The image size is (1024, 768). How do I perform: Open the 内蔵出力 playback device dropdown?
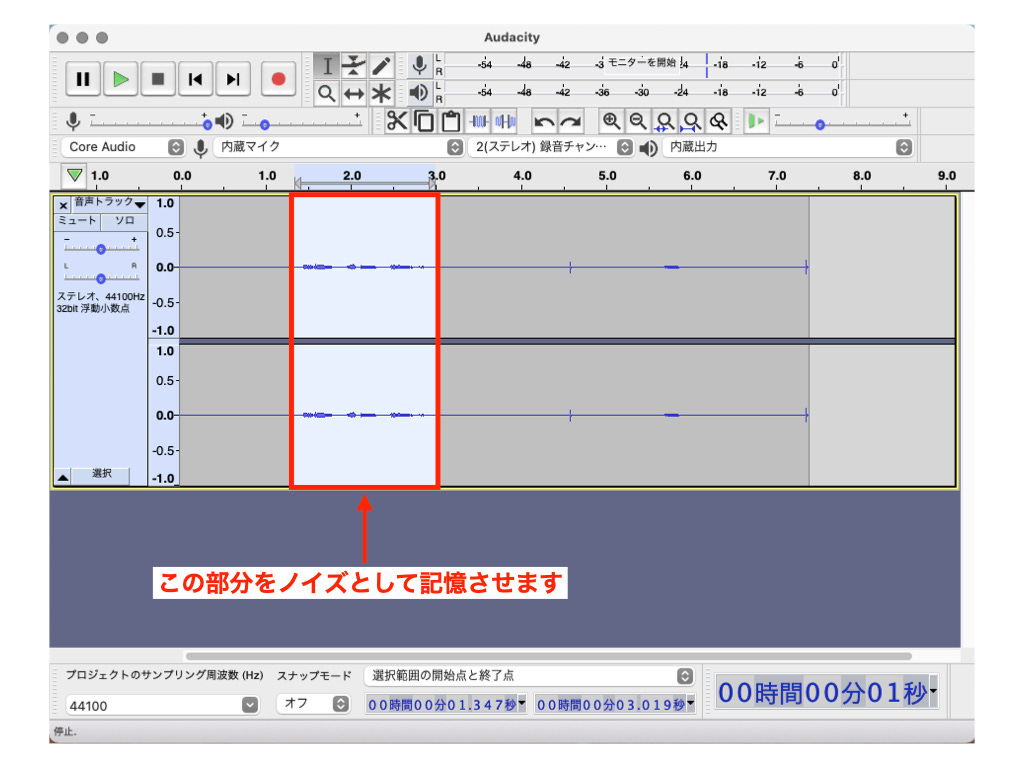(x=788, y=147)
